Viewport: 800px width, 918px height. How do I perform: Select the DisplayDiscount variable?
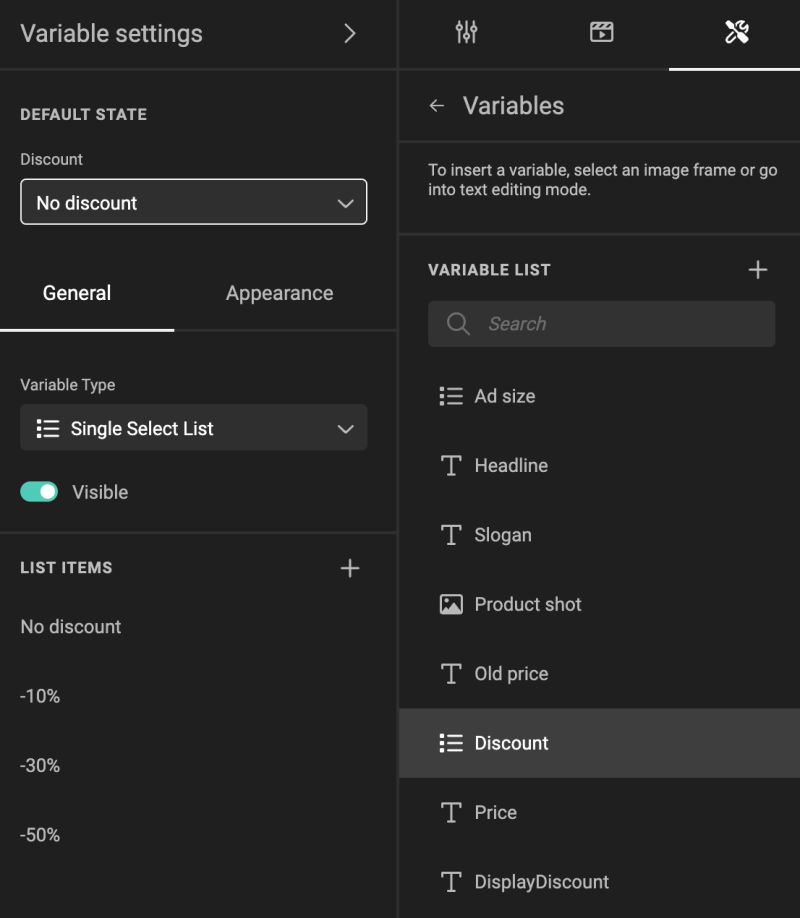click(x=541, y=882)
